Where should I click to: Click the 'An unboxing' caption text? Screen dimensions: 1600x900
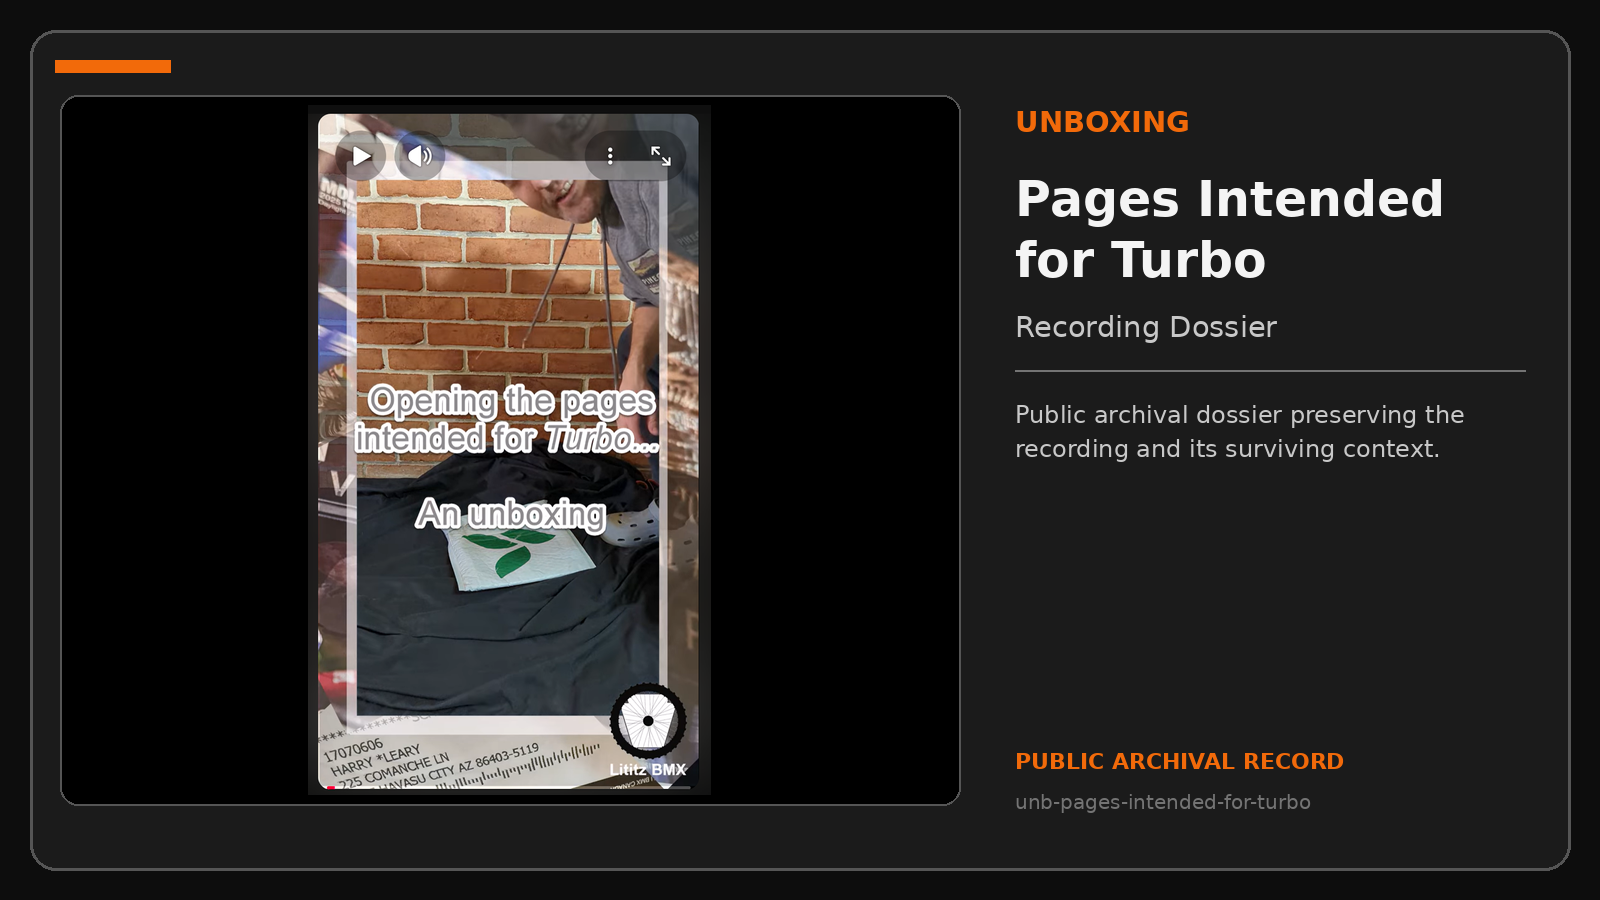511,514
